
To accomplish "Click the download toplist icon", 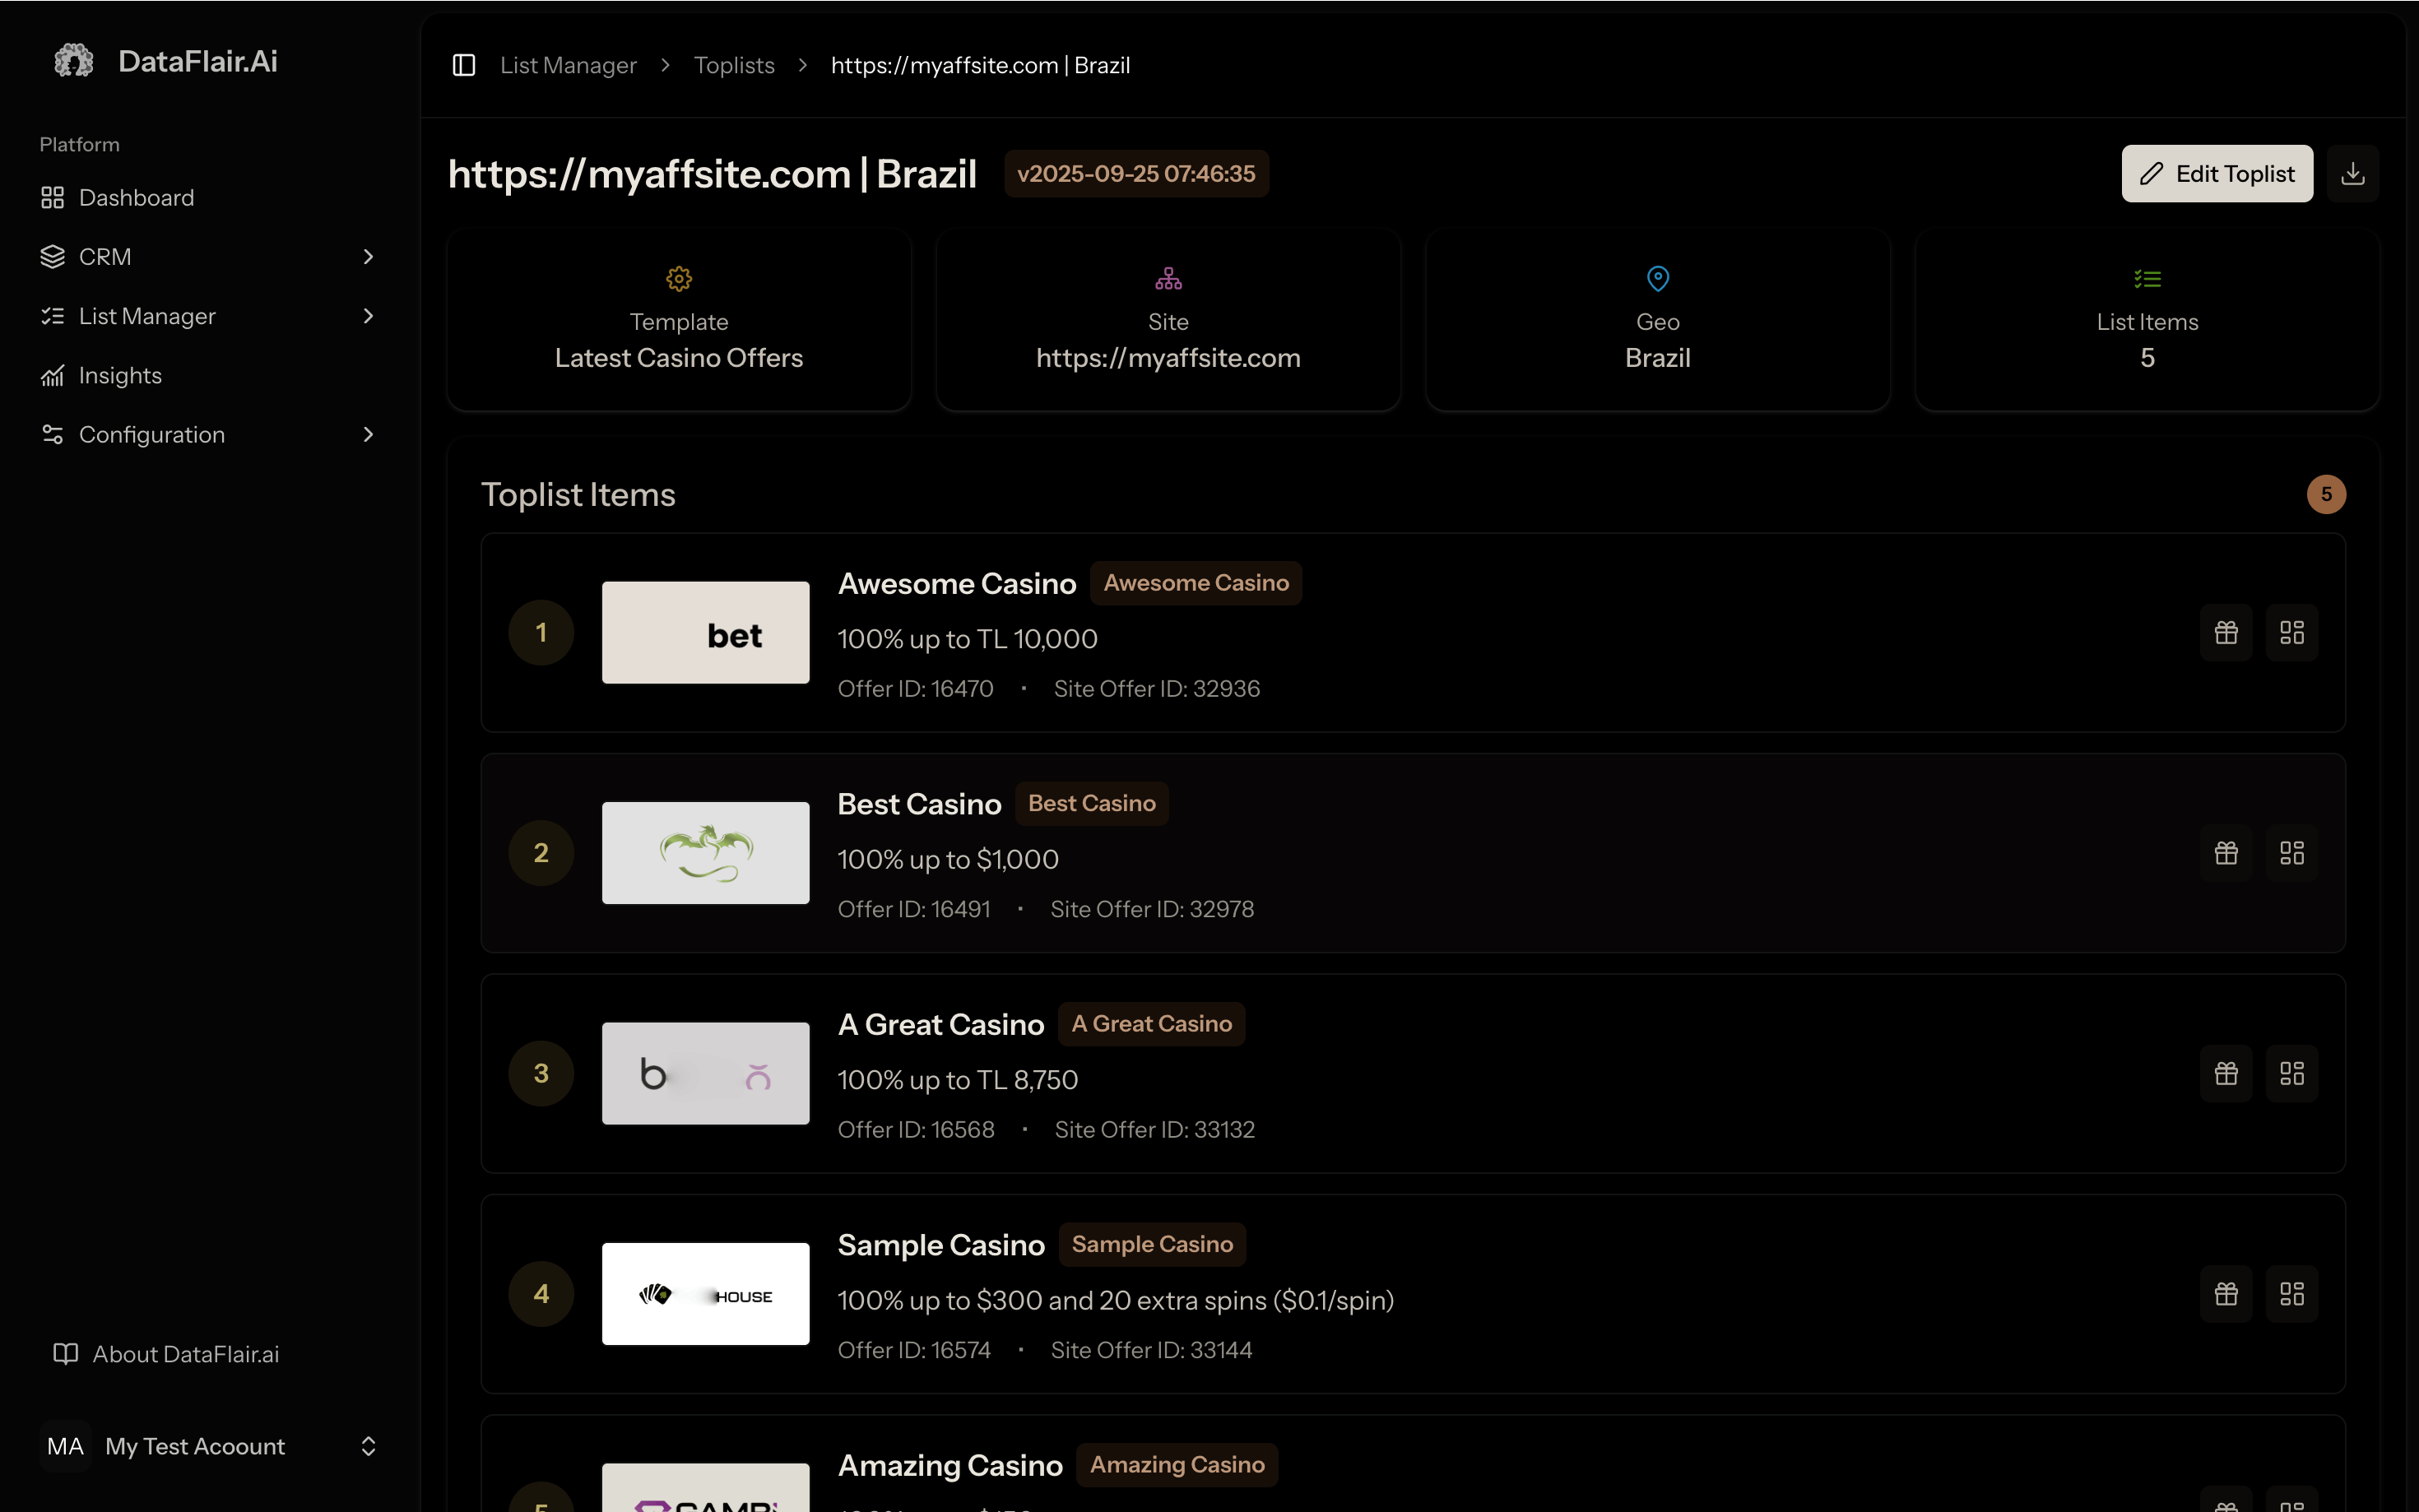I will [2352, 174].
